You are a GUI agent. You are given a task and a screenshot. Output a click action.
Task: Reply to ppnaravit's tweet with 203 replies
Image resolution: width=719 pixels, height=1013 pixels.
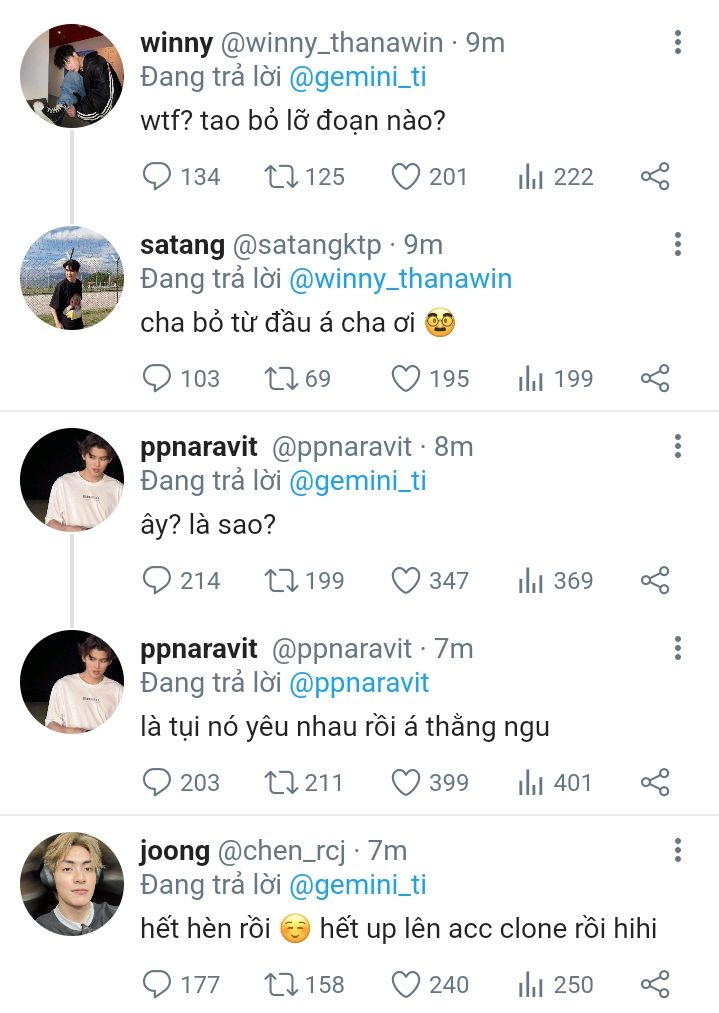point(157,783)
